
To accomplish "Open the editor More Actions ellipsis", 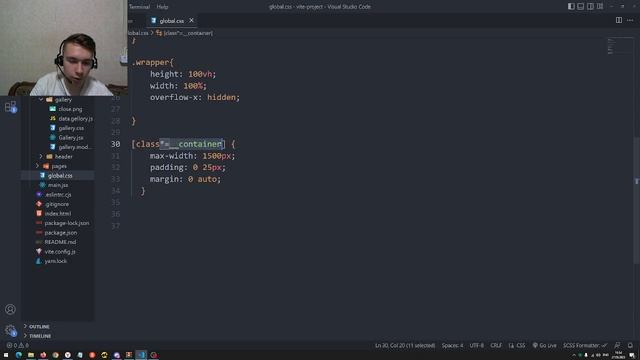I will 630,20.
